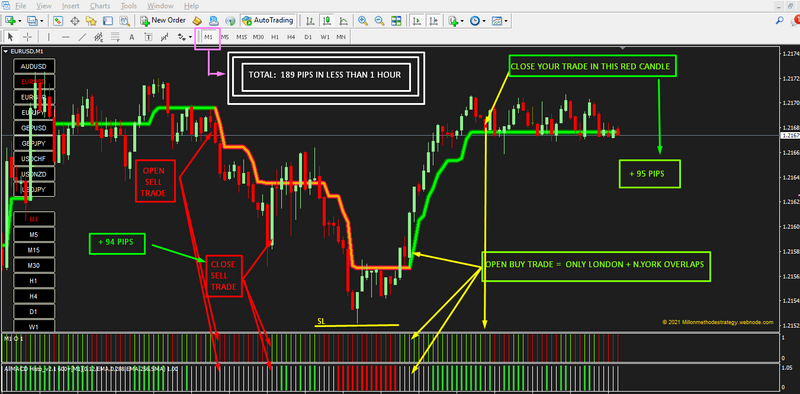This screenshot has height=394, width=800.
Task: Click the blue person community icon
Action: coord(214,21)
